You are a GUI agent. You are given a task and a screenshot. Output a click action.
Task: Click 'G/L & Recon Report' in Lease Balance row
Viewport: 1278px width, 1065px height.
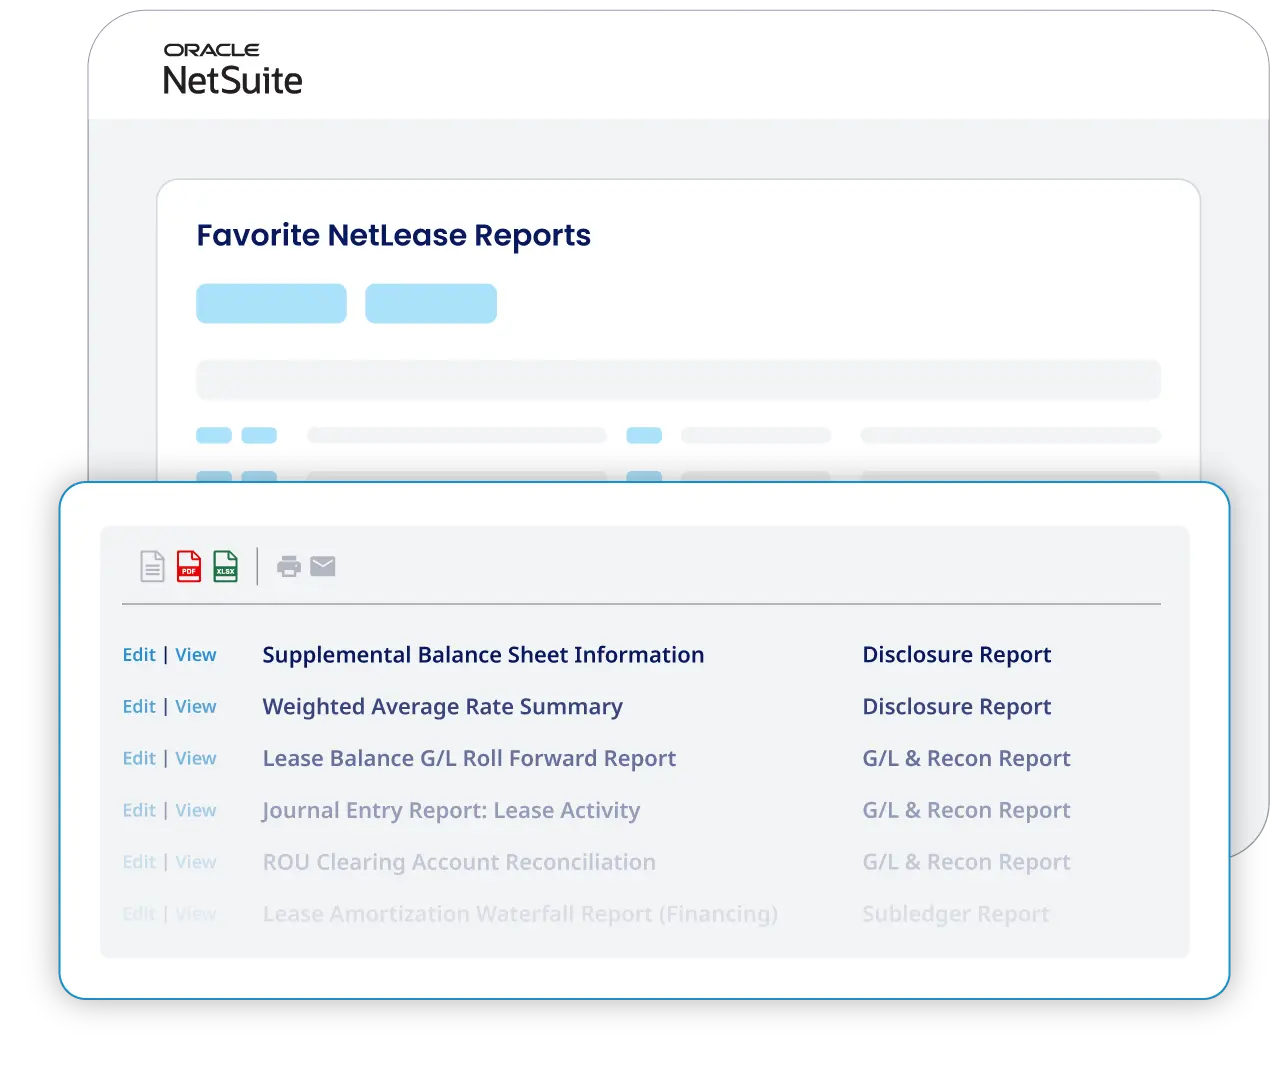966,759
